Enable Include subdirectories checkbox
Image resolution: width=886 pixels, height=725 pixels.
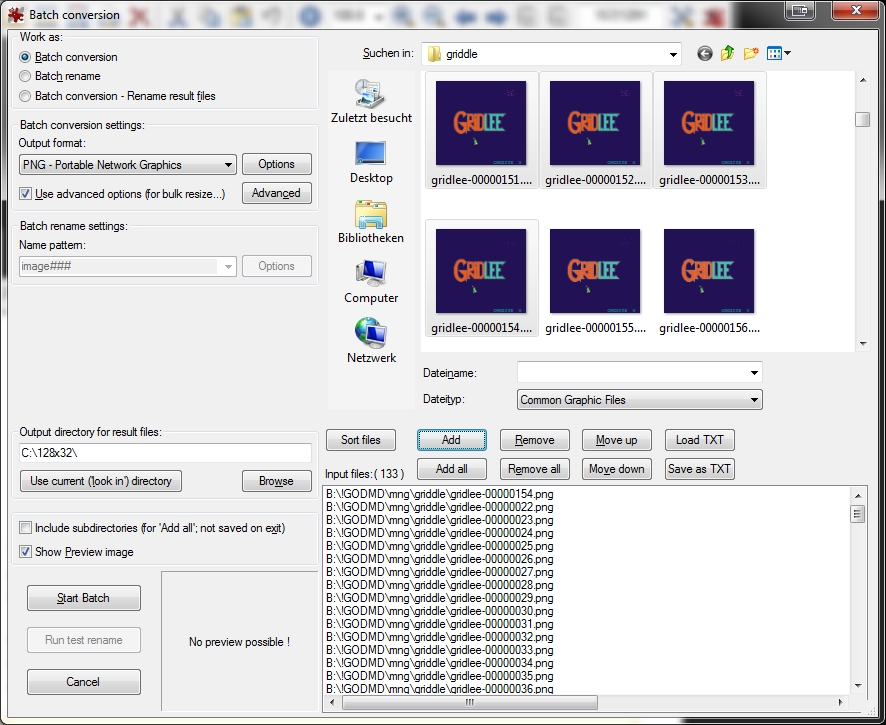(x=26, y=528)
